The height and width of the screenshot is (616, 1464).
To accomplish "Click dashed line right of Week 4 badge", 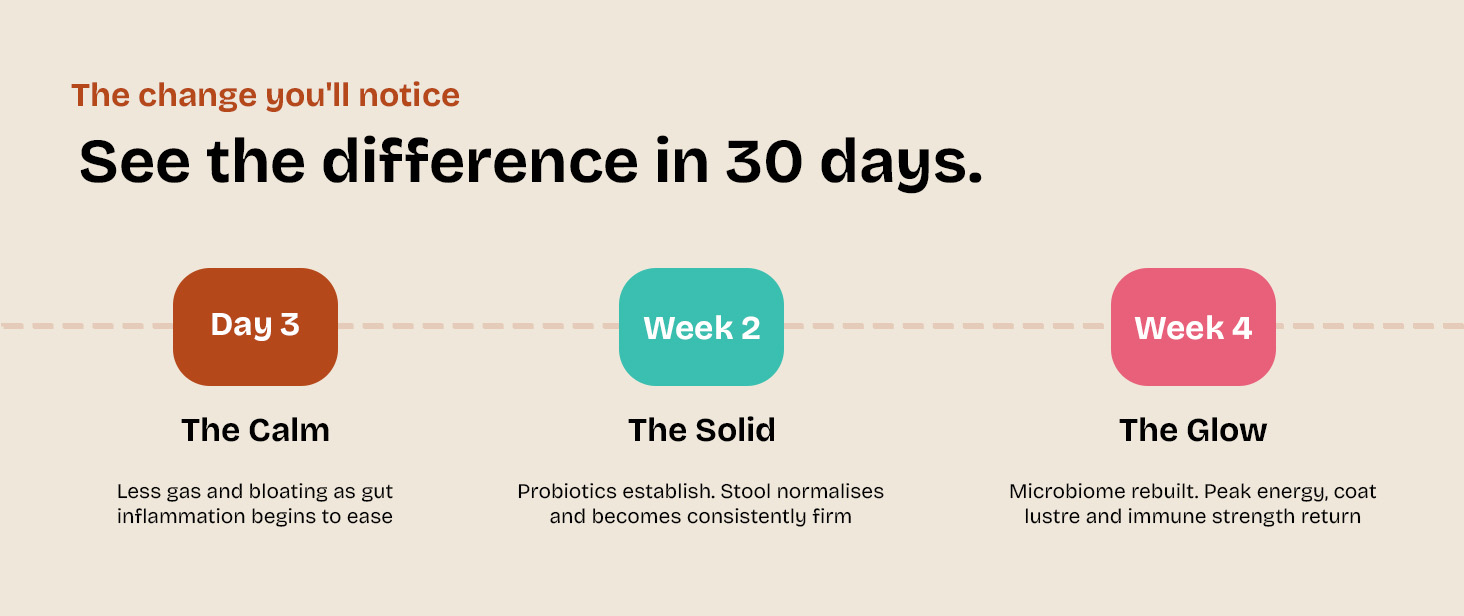I will (1370, 326).
